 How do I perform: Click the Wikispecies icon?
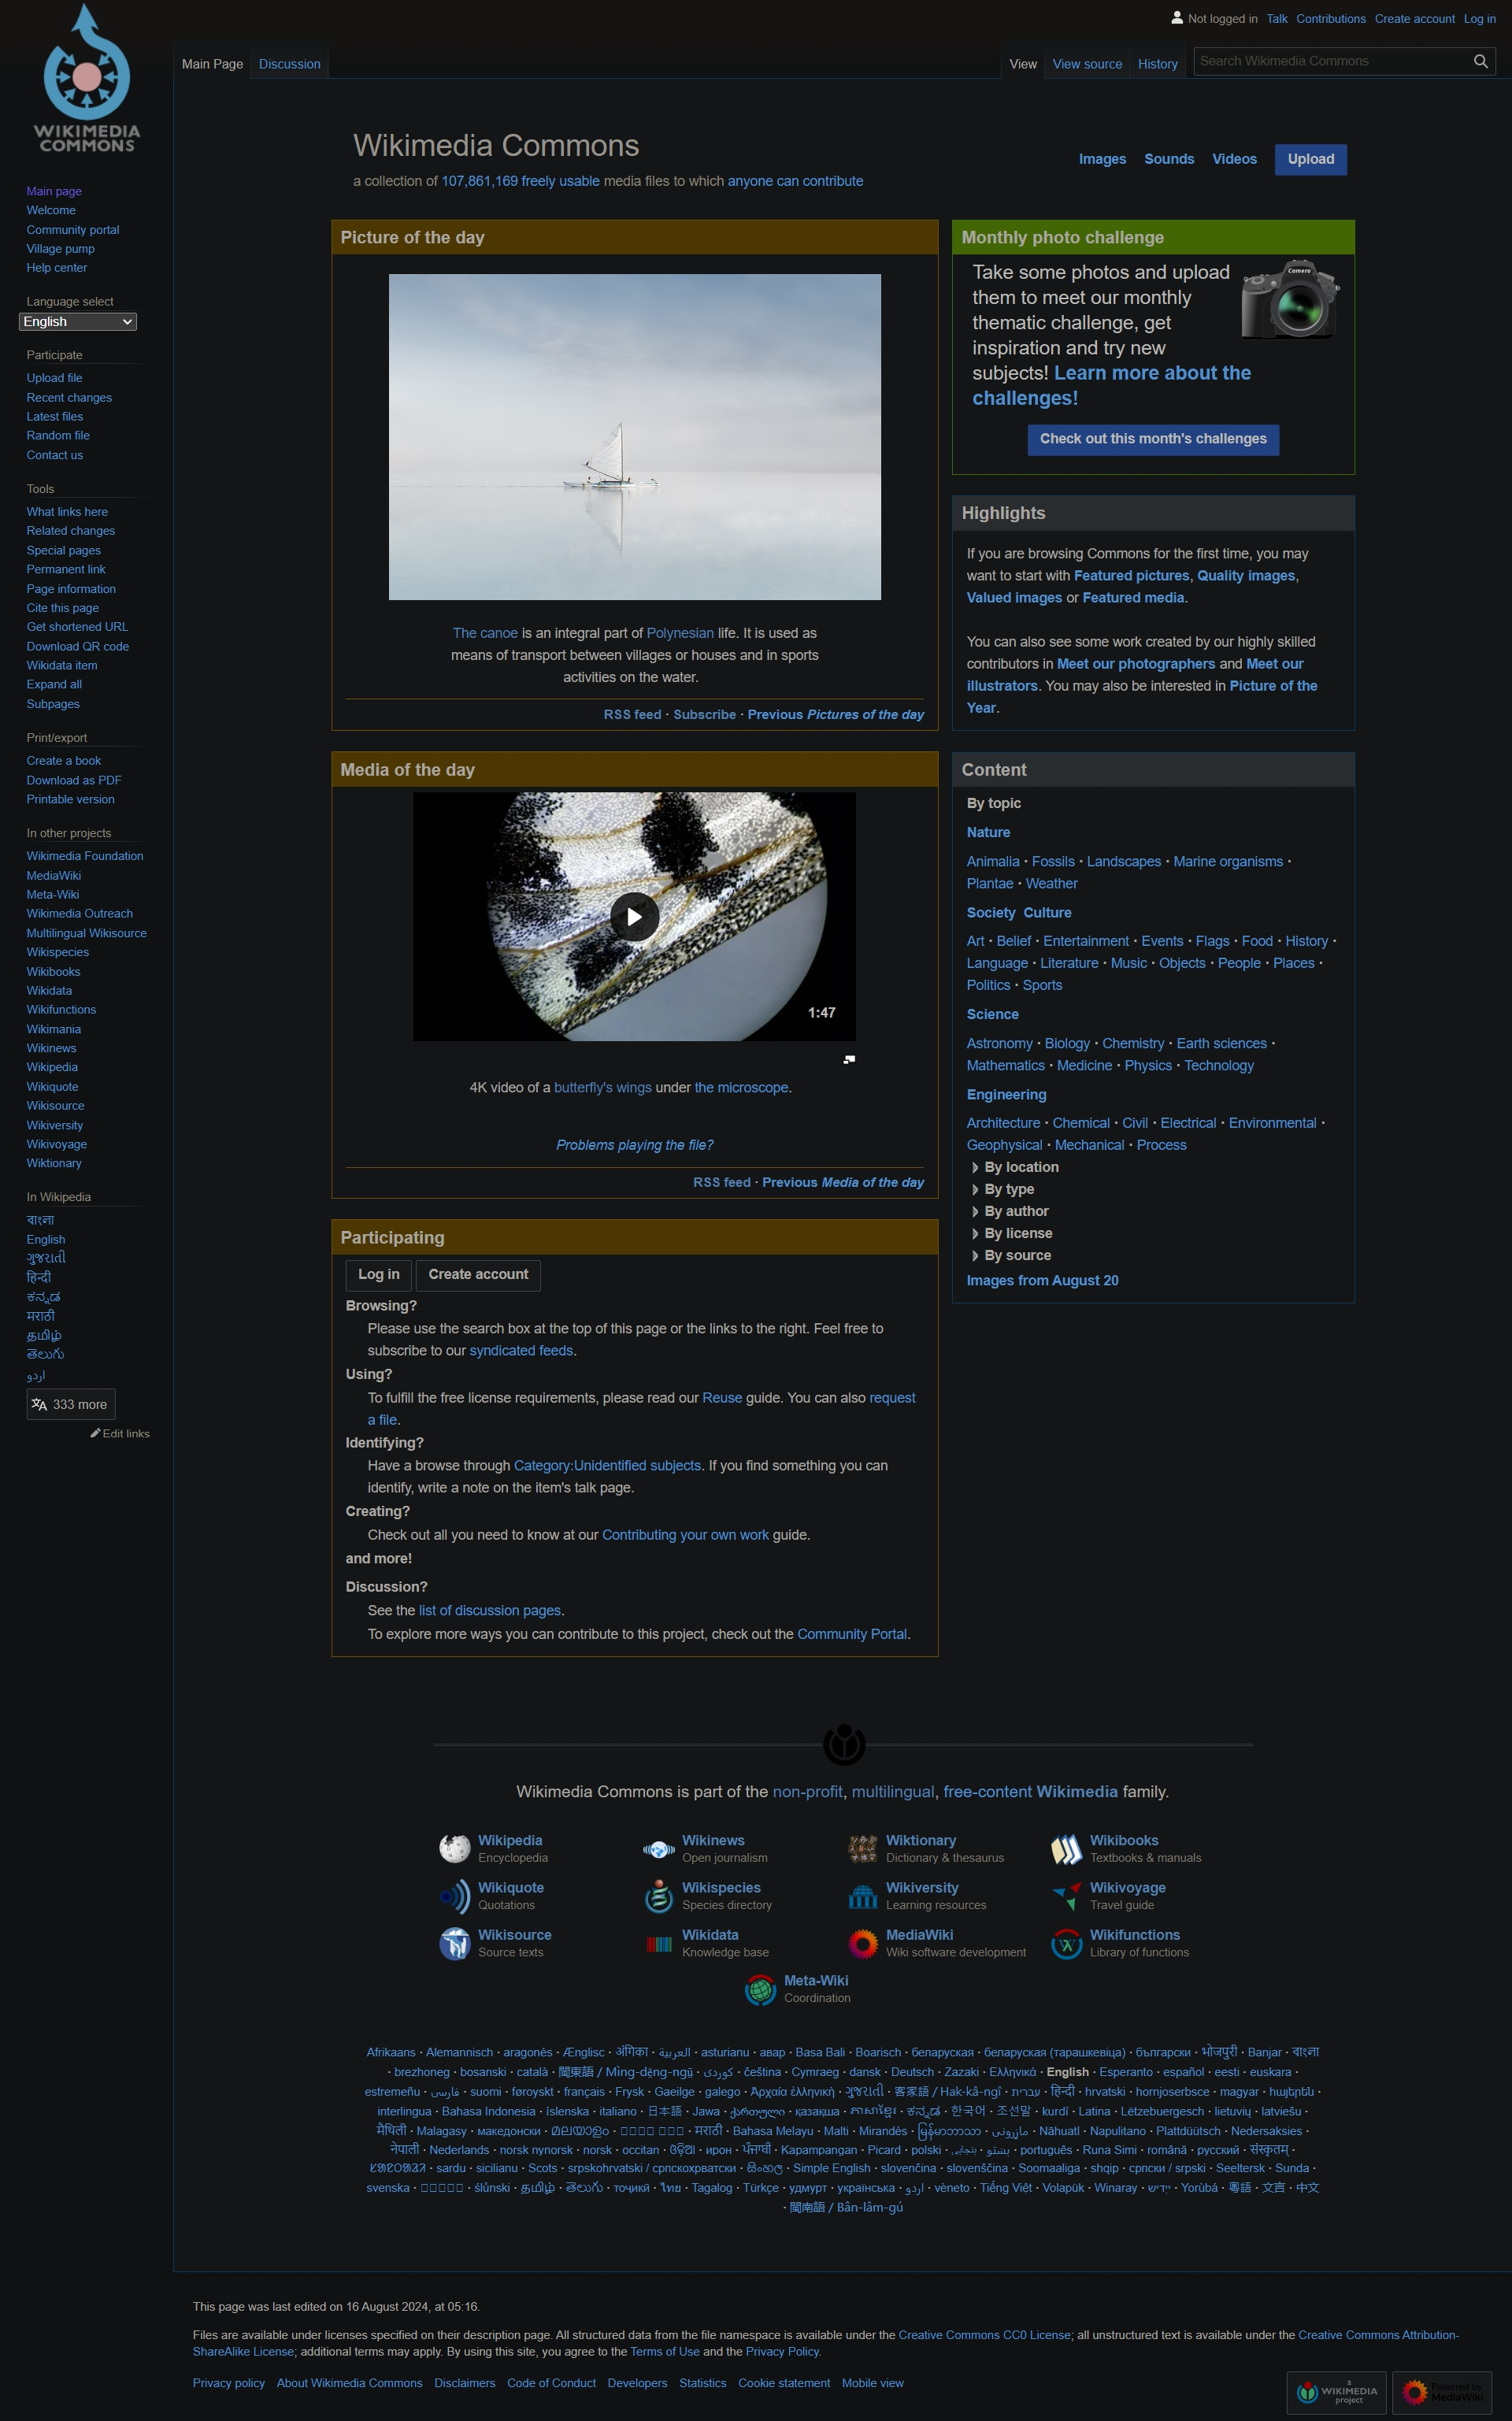pos(658,1896)
